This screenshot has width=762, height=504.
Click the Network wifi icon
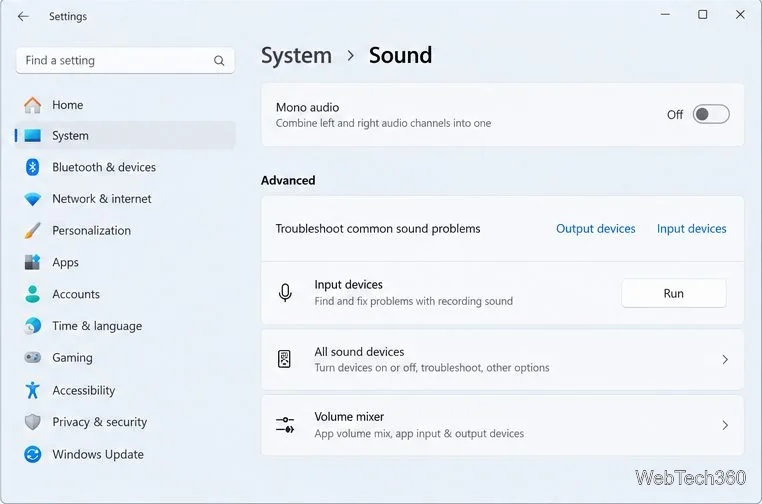(x=33, y=199)
